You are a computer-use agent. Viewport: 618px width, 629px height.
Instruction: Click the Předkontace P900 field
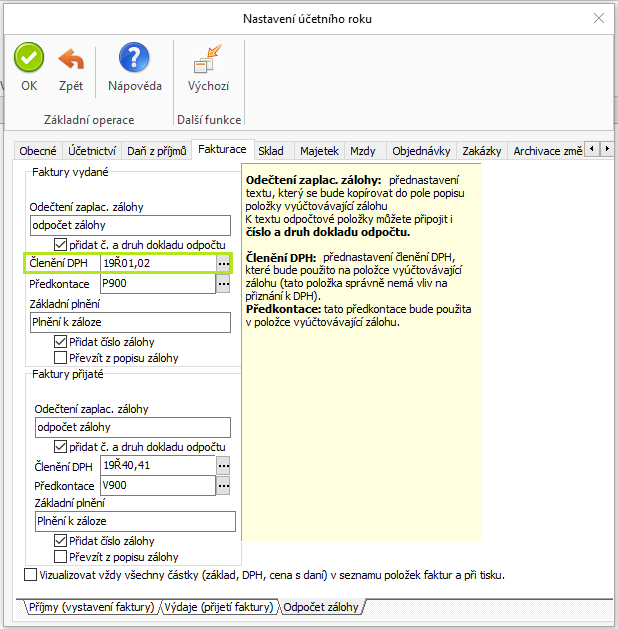point(158,284)
